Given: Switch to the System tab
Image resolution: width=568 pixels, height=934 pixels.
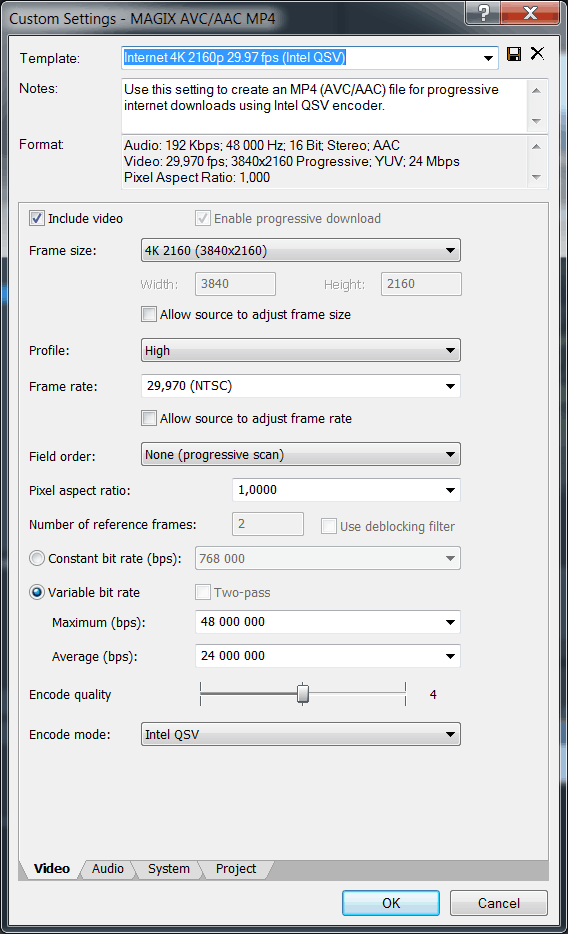Looking at the screenshot, I should pos(168,869).
